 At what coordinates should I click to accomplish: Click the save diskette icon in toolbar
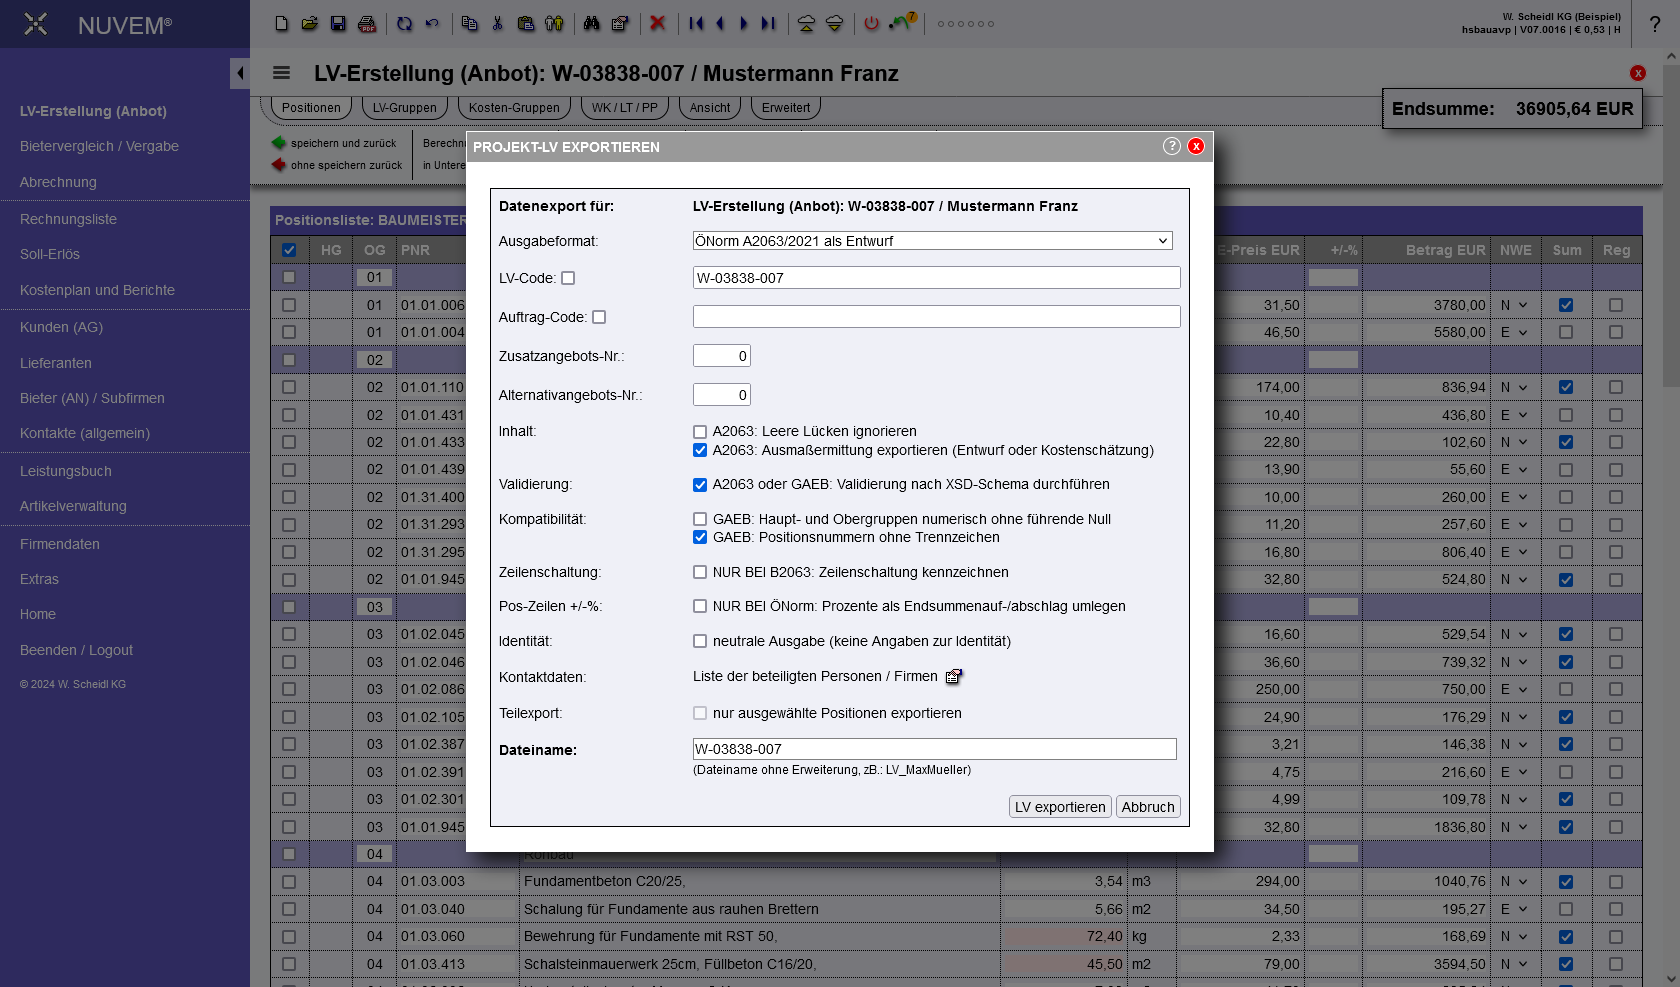click(338, 23)
